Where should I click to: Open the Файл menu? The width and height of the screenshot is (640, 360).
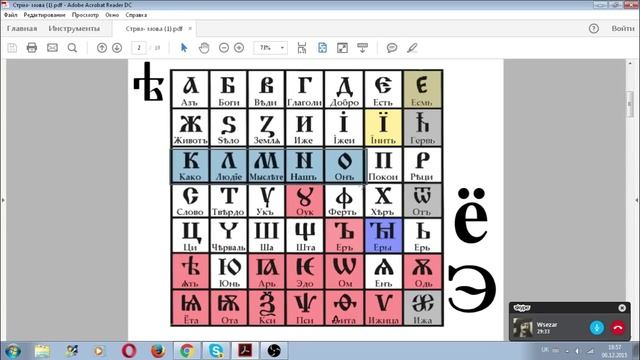[x=11, y=15]
